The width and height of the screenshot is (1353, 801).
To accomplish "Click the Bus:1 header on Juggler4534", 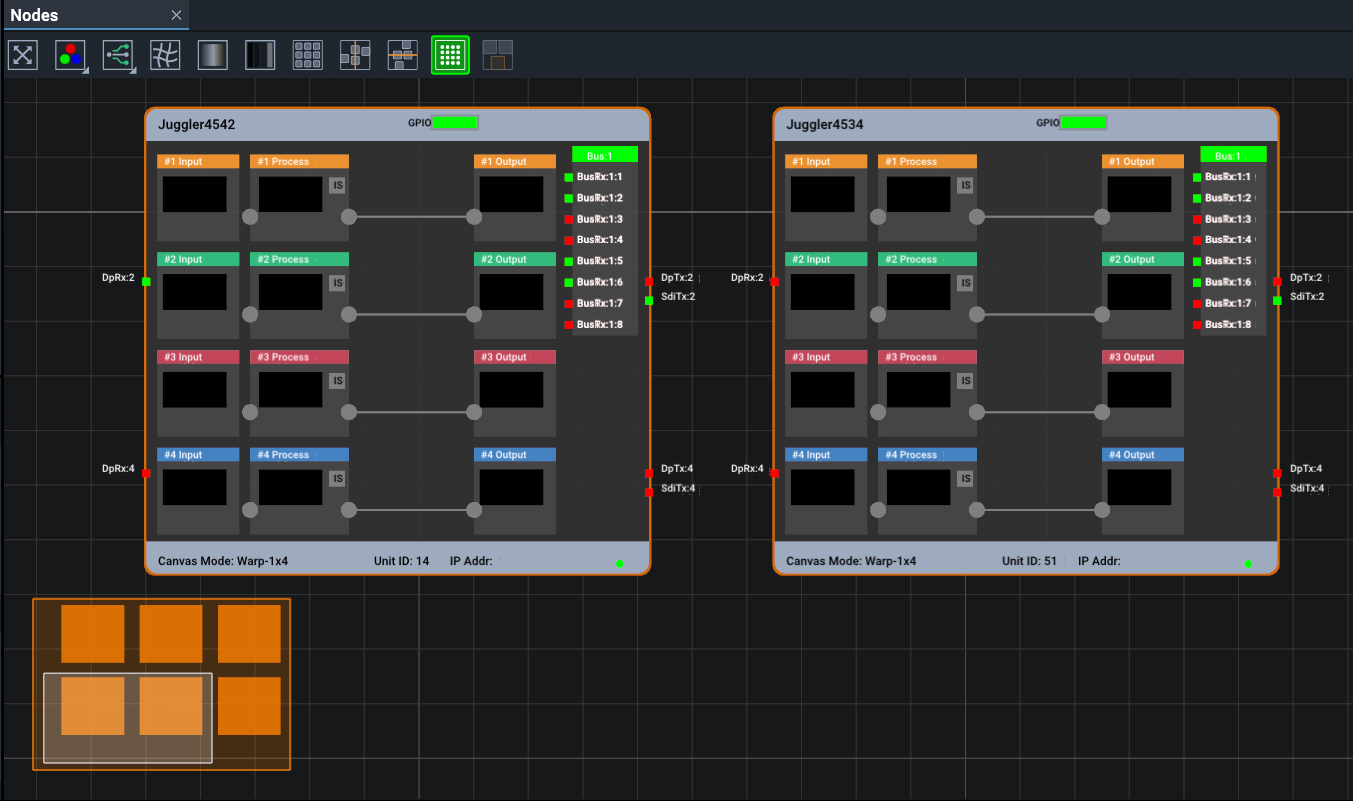I will point(1233,155).
